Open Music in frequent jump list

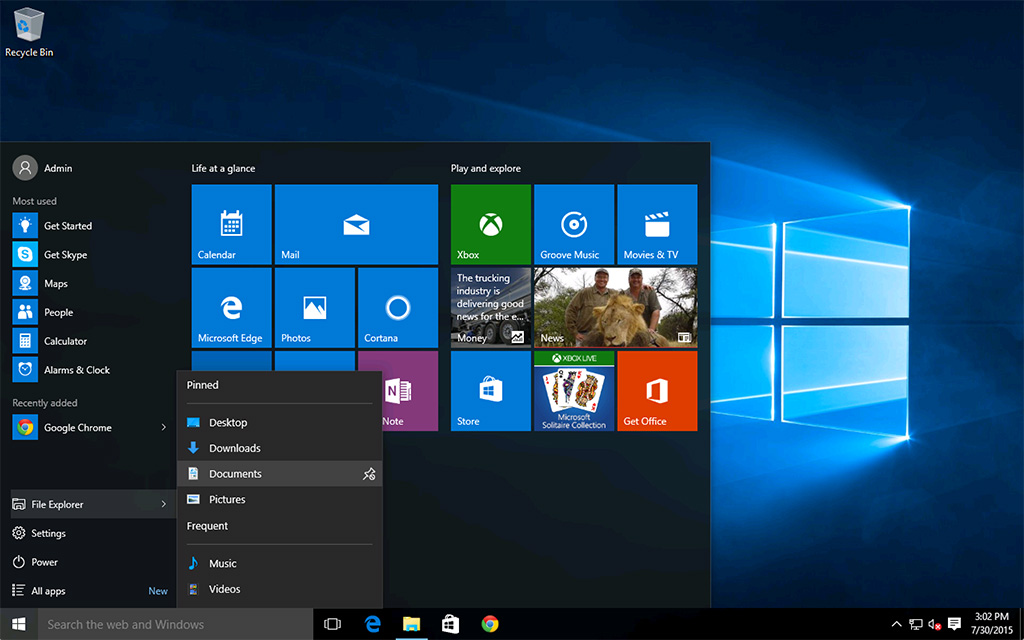(280, 563)
